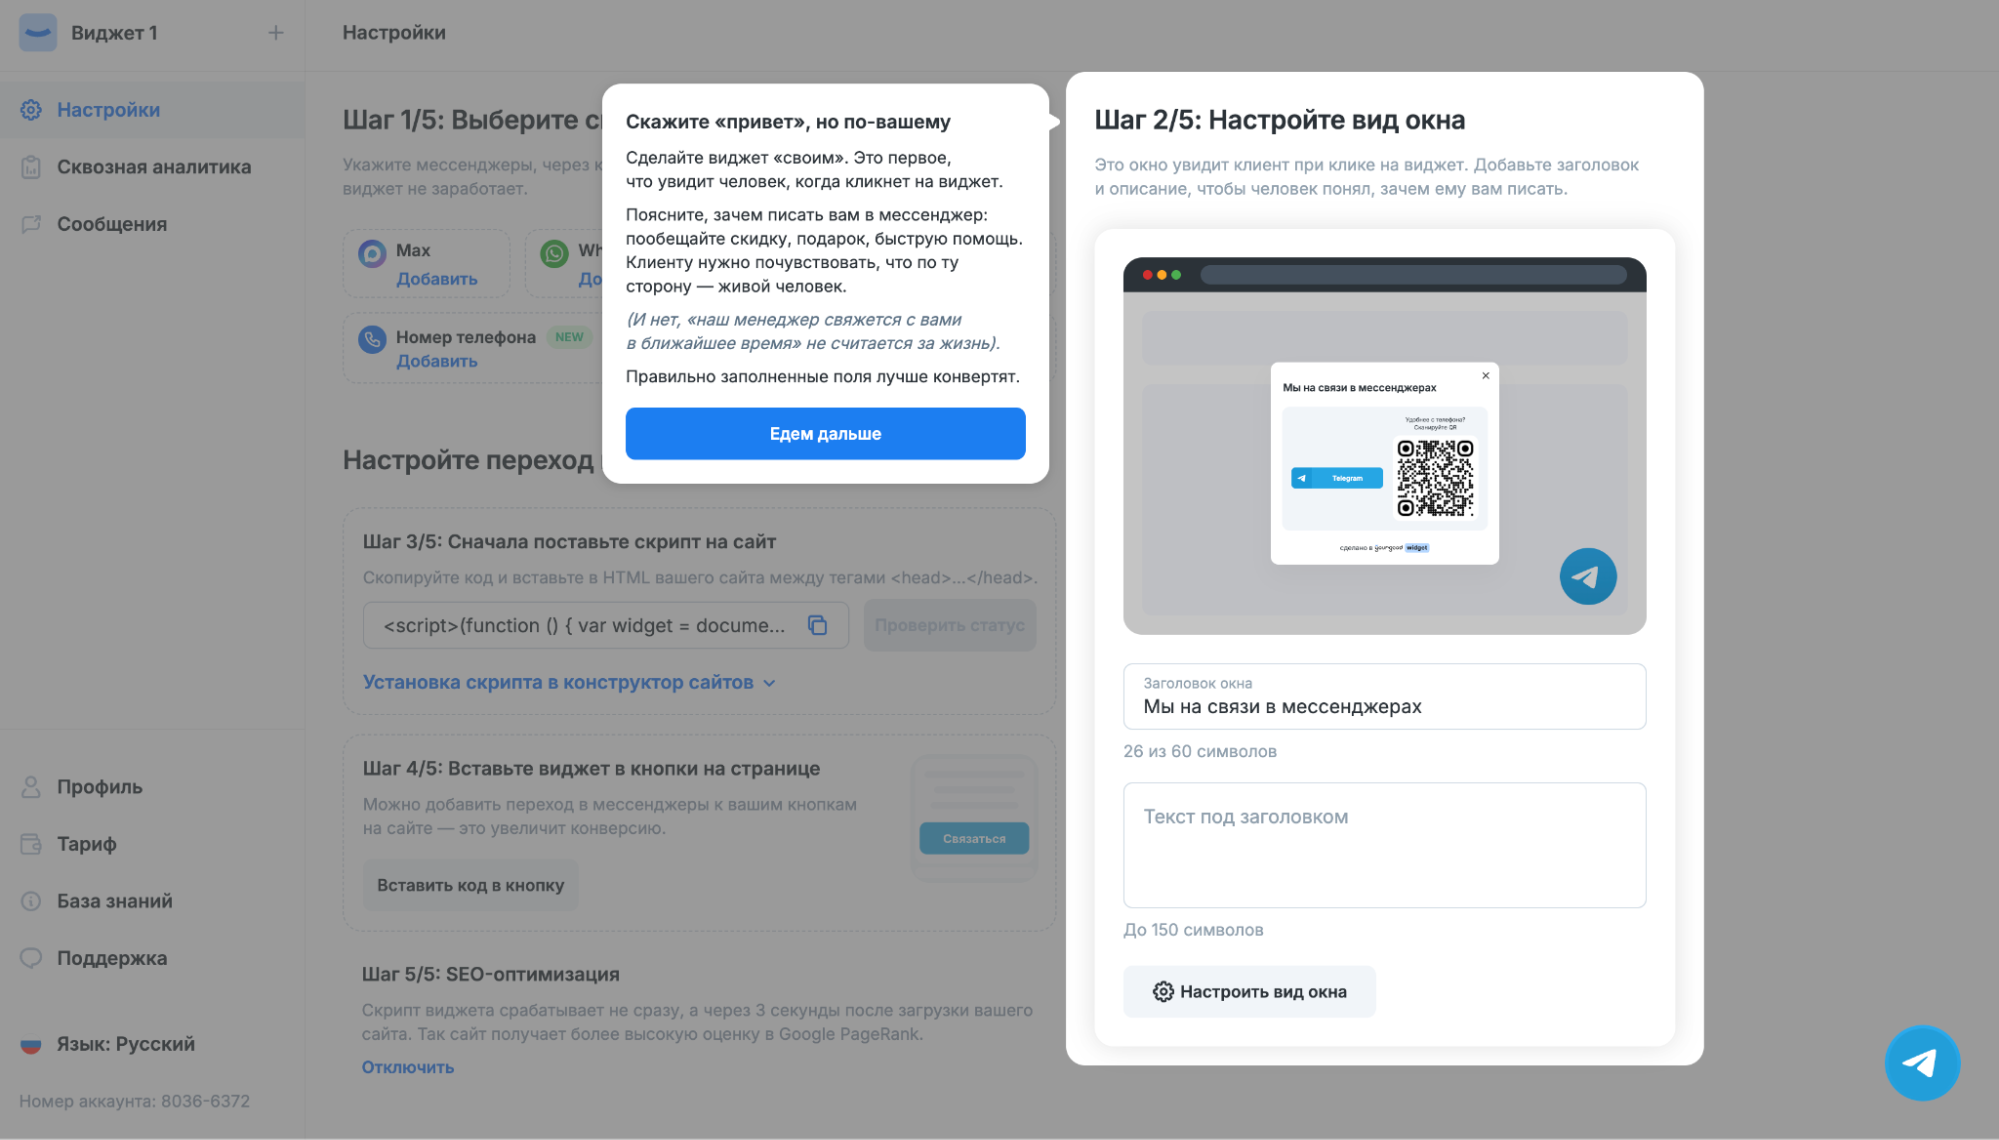Click the Настроить вид окна button
Viewport: 1999px width, 1140px height.
[1249, 991]
